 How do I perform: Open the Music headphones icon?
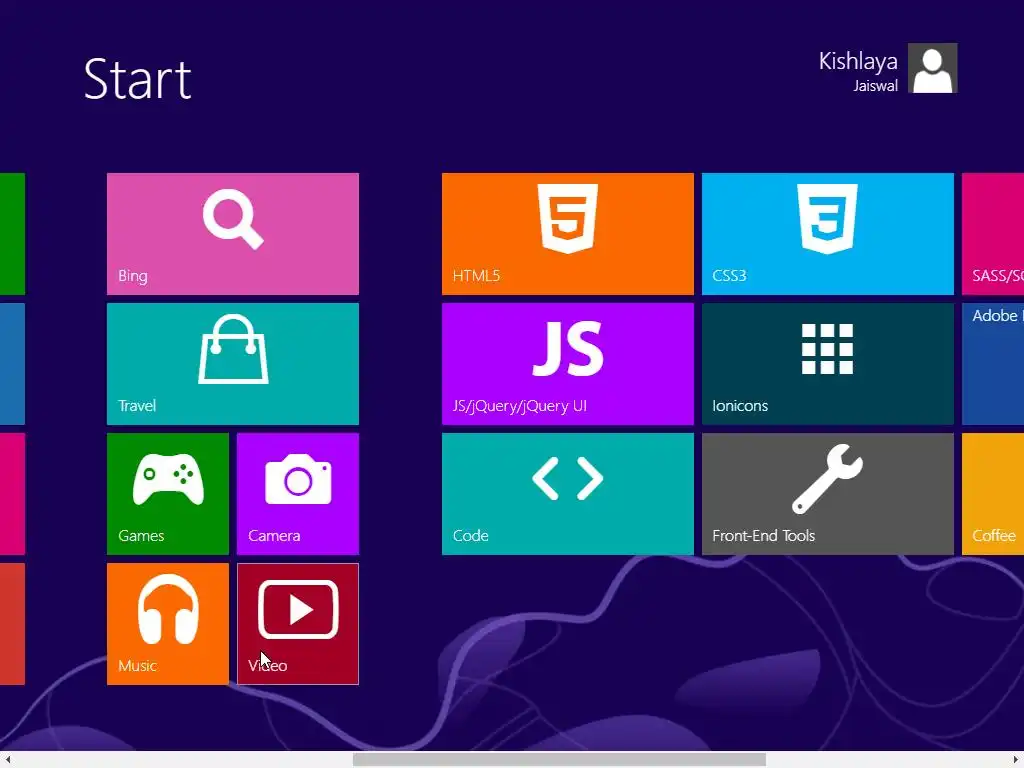(168, 609)
